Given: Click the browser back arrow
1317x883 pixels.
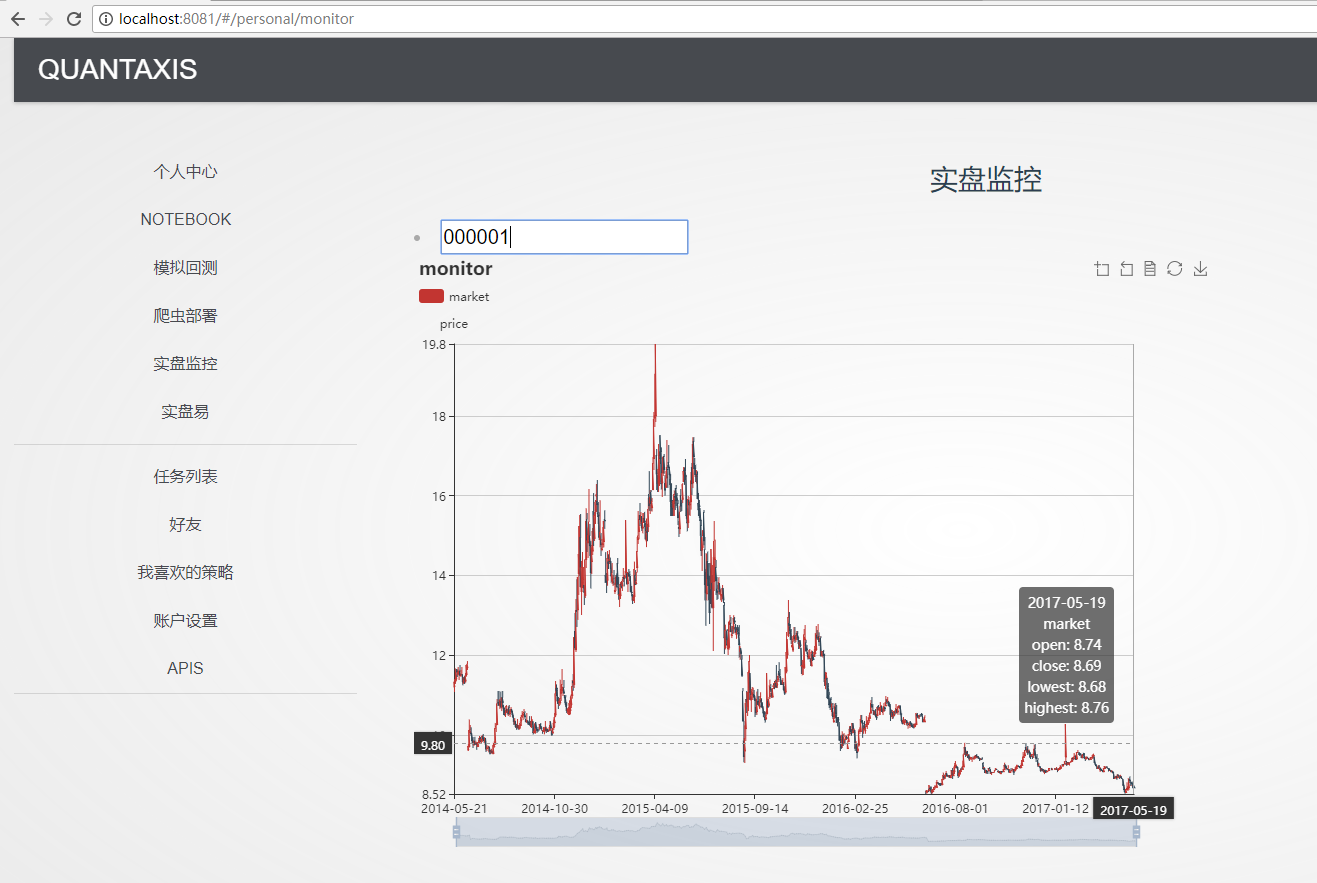Looking at the screenshot, I should coord(17,18).
